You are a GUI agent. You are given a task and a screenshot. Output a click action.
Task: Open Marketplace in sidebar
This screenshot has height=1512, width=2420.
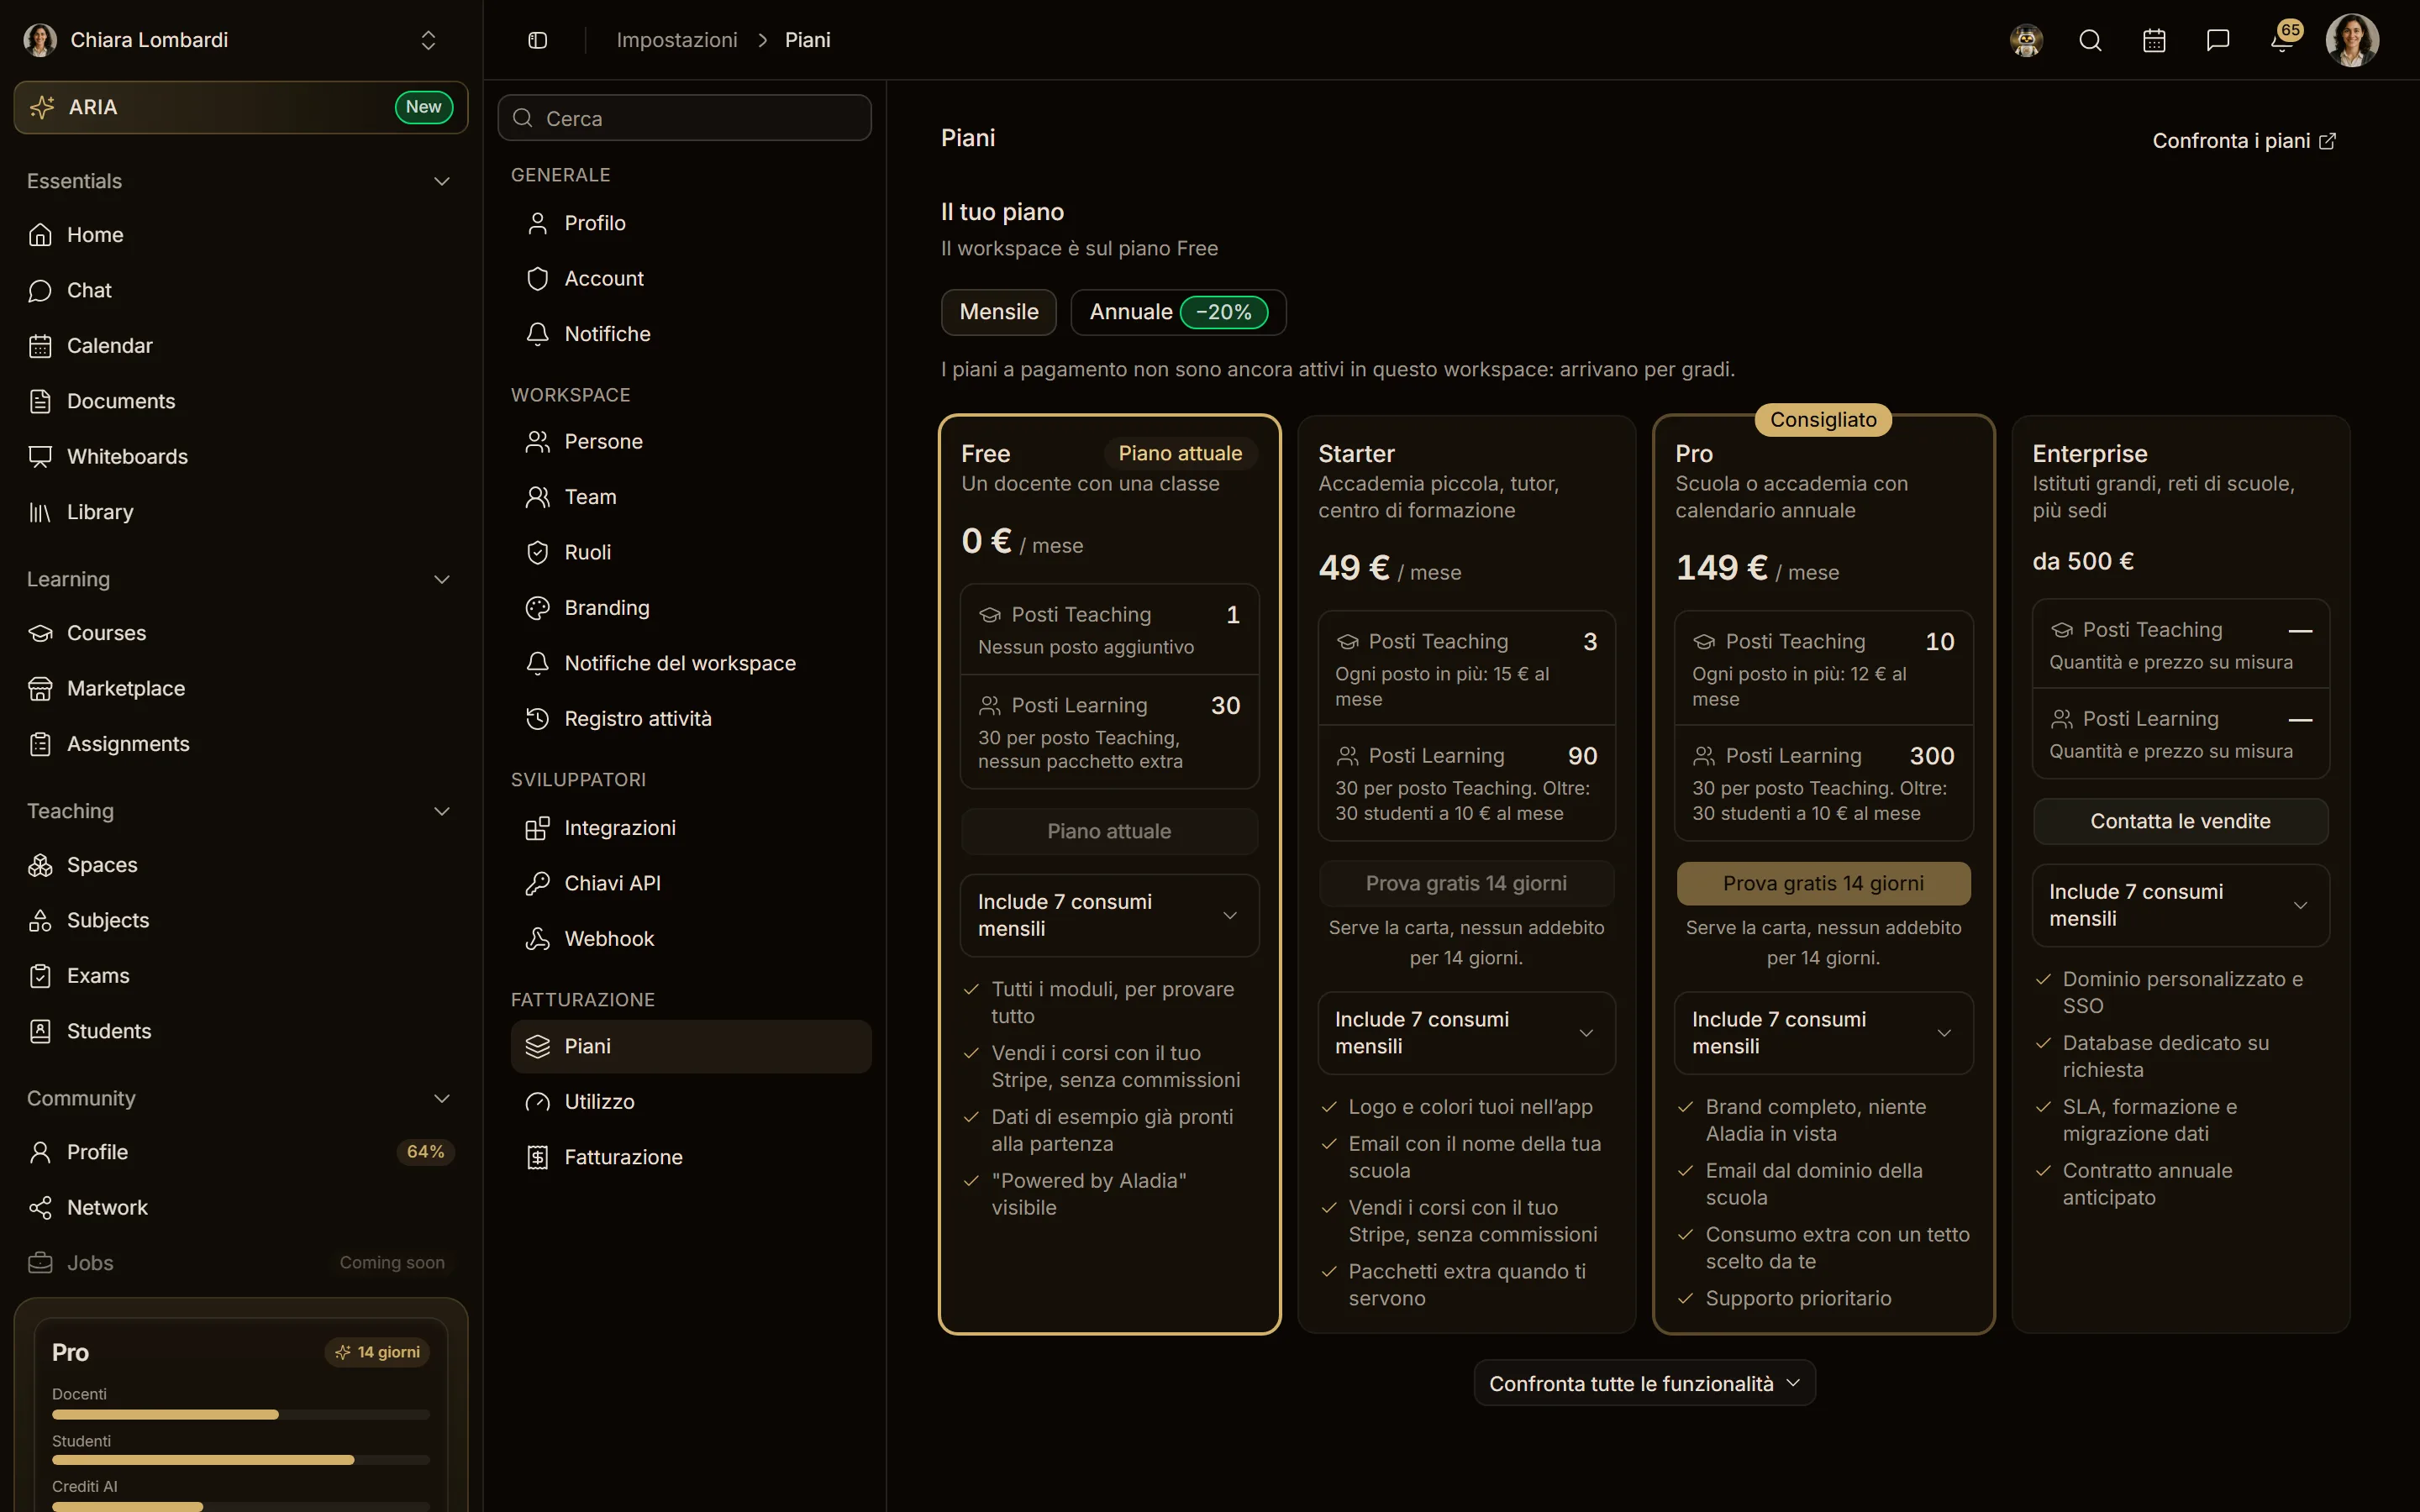[x=241, y=688]
